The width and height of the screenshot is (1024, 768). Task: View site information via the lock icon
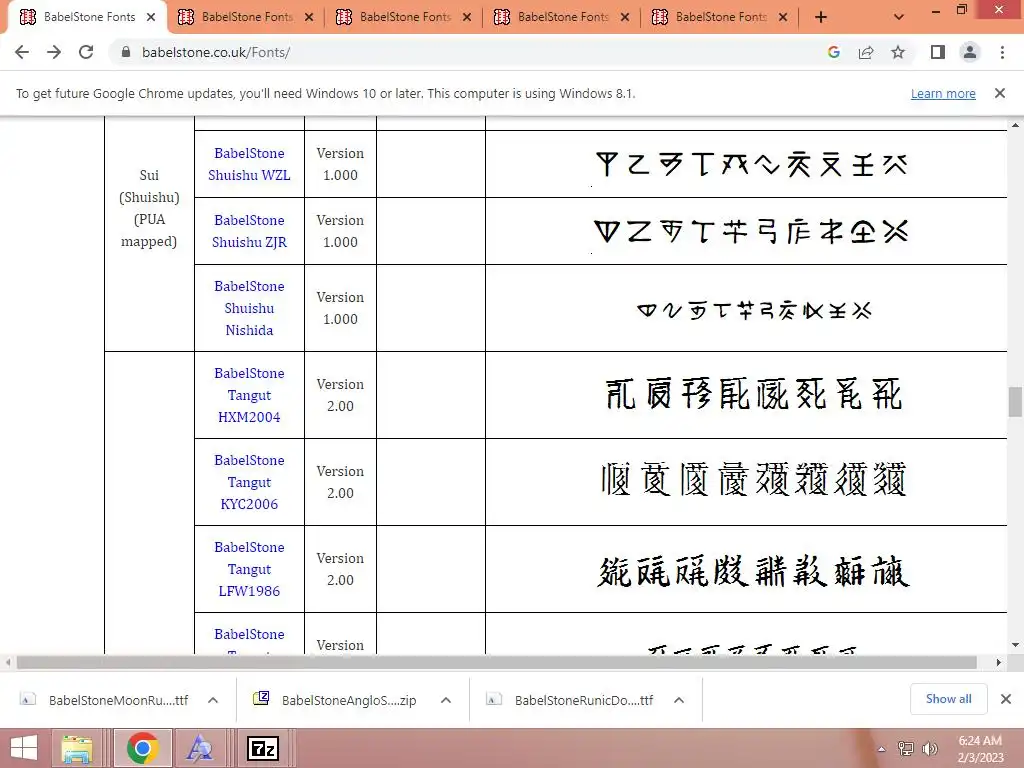[x=126, y=52]
